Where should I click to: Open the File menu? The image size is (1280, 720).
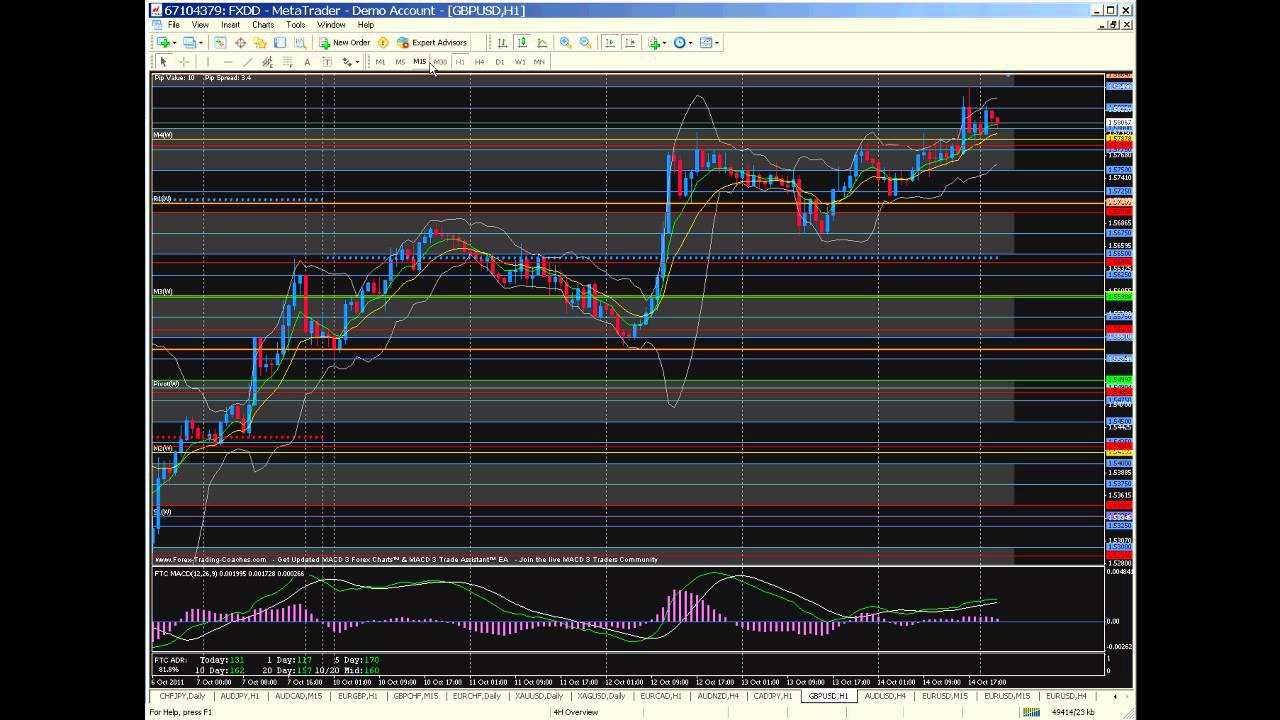point(174,25)
